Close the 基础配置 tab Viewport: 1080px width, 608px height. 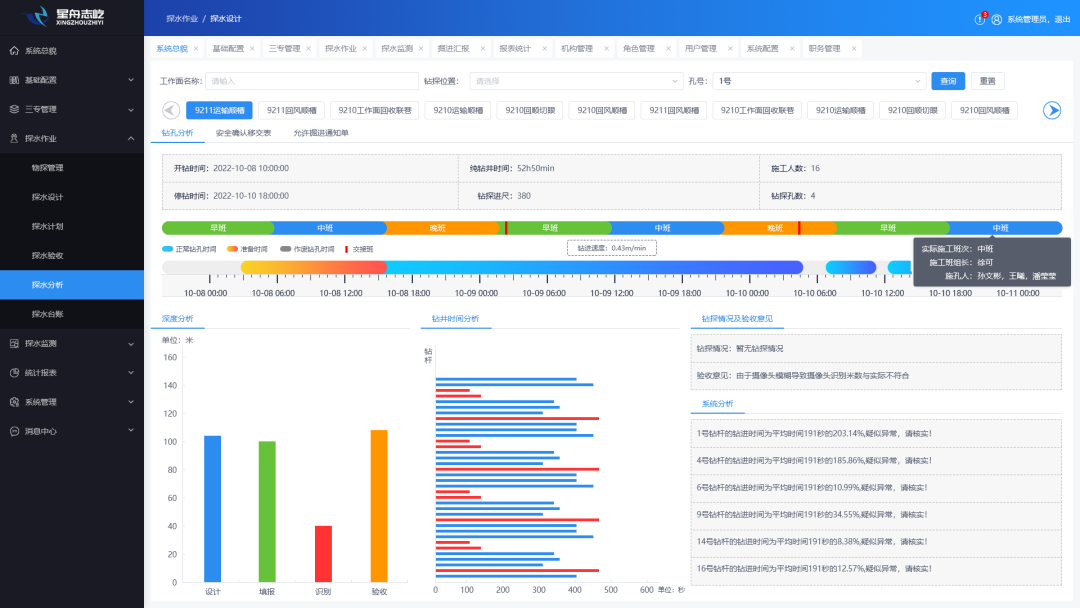[x=252, y=48]
